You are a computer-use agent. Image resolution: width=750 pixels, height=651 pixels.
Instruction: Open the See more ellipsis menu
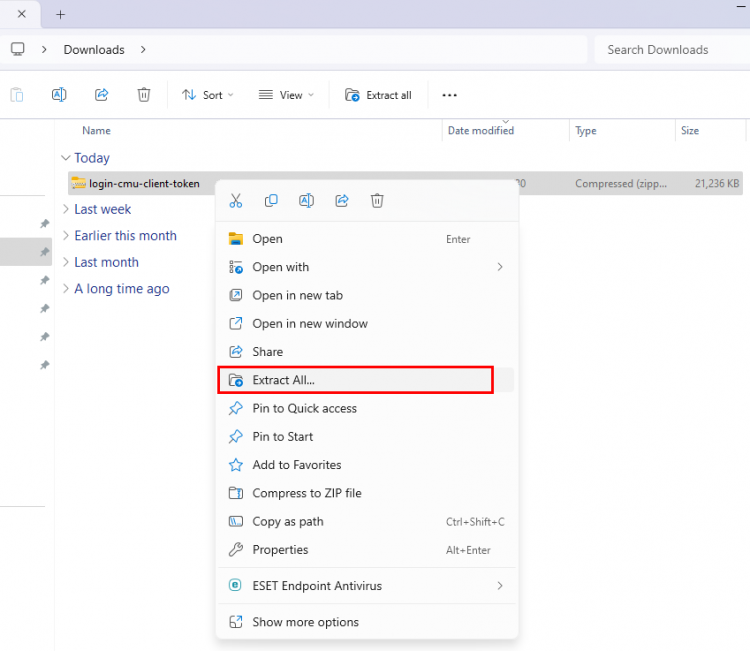449,95
